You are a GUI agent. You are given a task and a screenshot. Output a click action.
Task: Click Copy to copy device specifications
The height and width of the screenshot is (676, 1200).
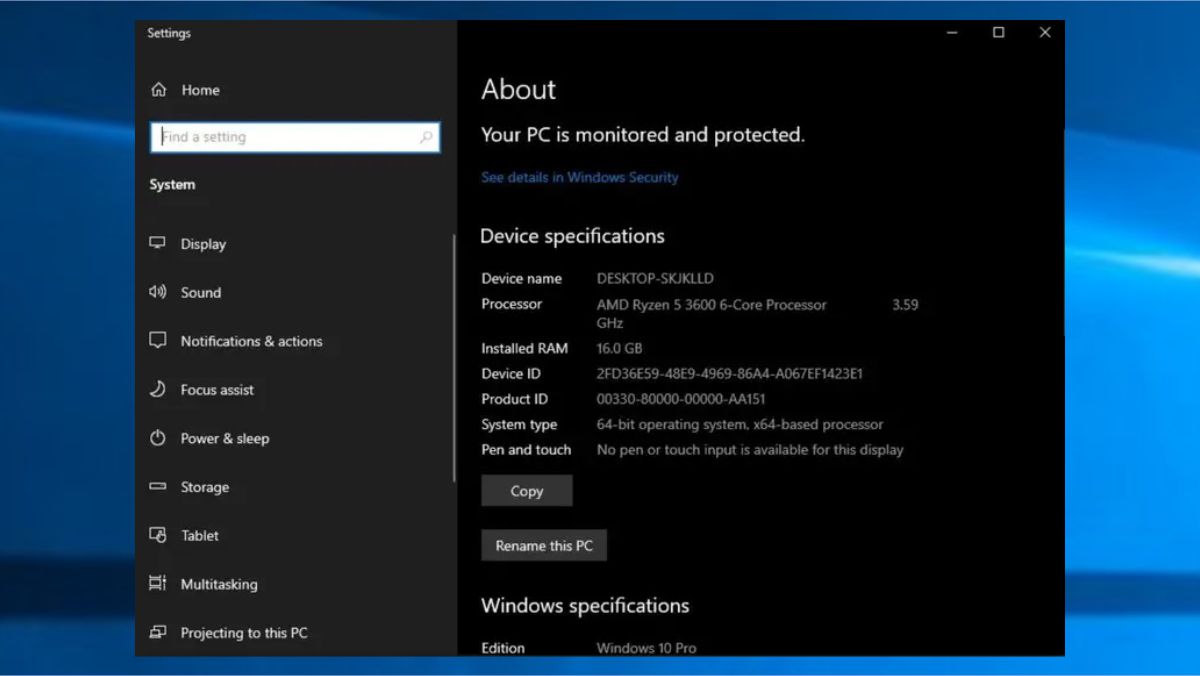[x=526, y=490]
